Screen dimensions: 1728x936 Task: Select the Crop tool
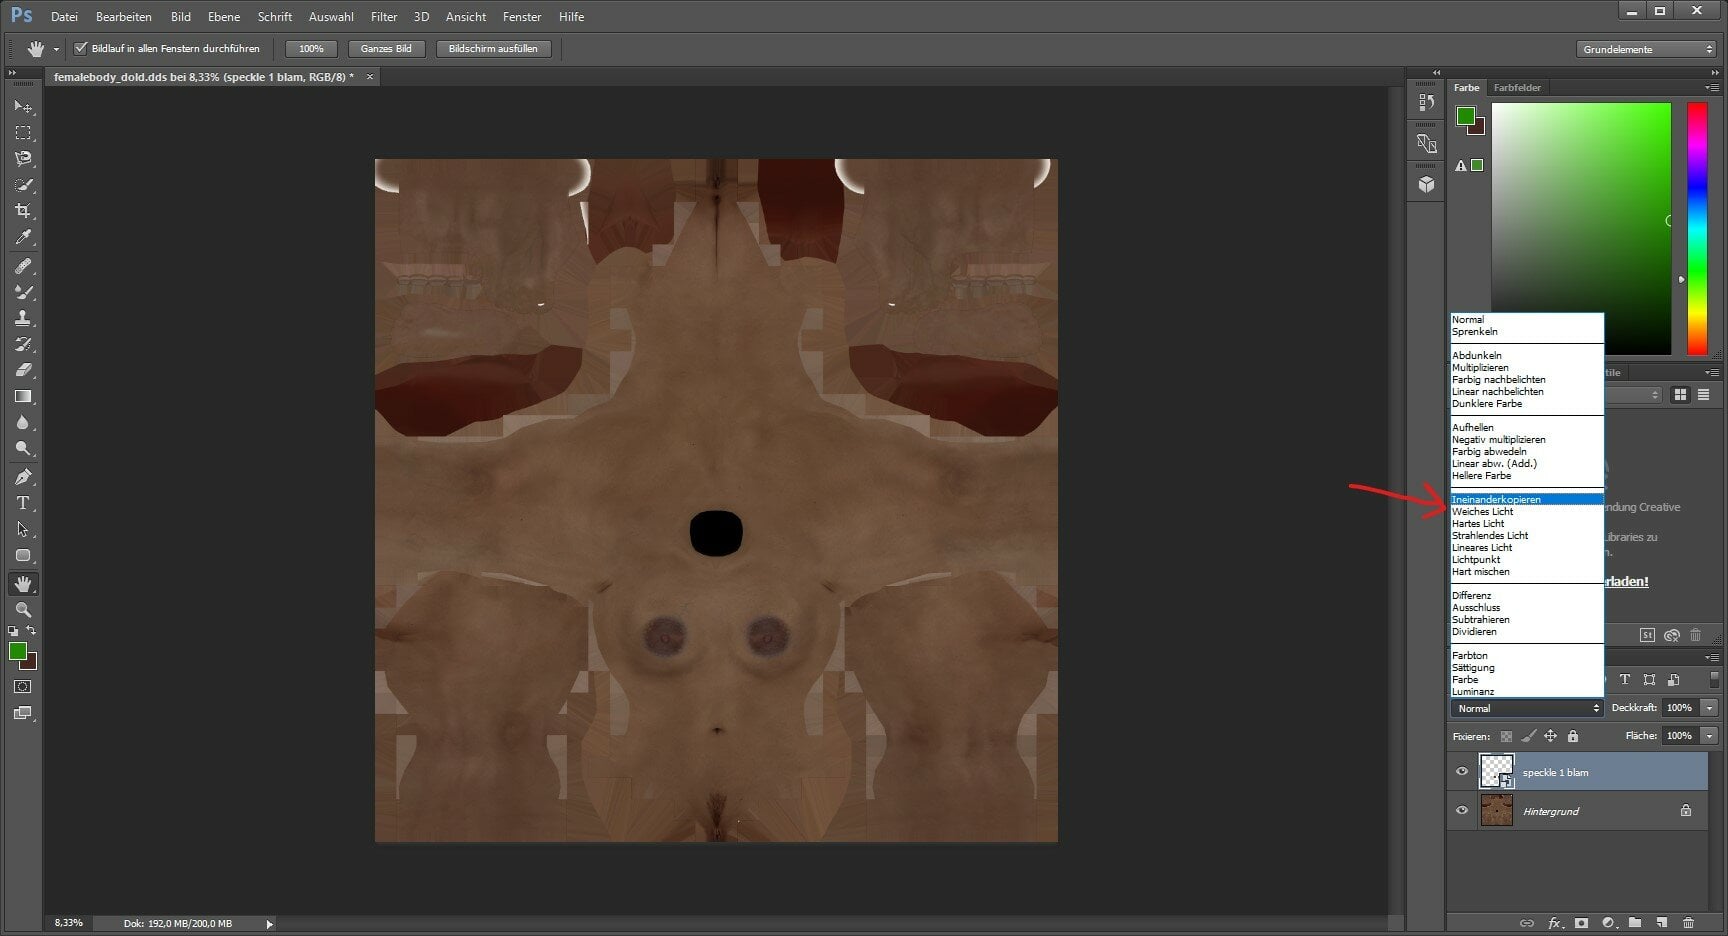coord(23,211)
